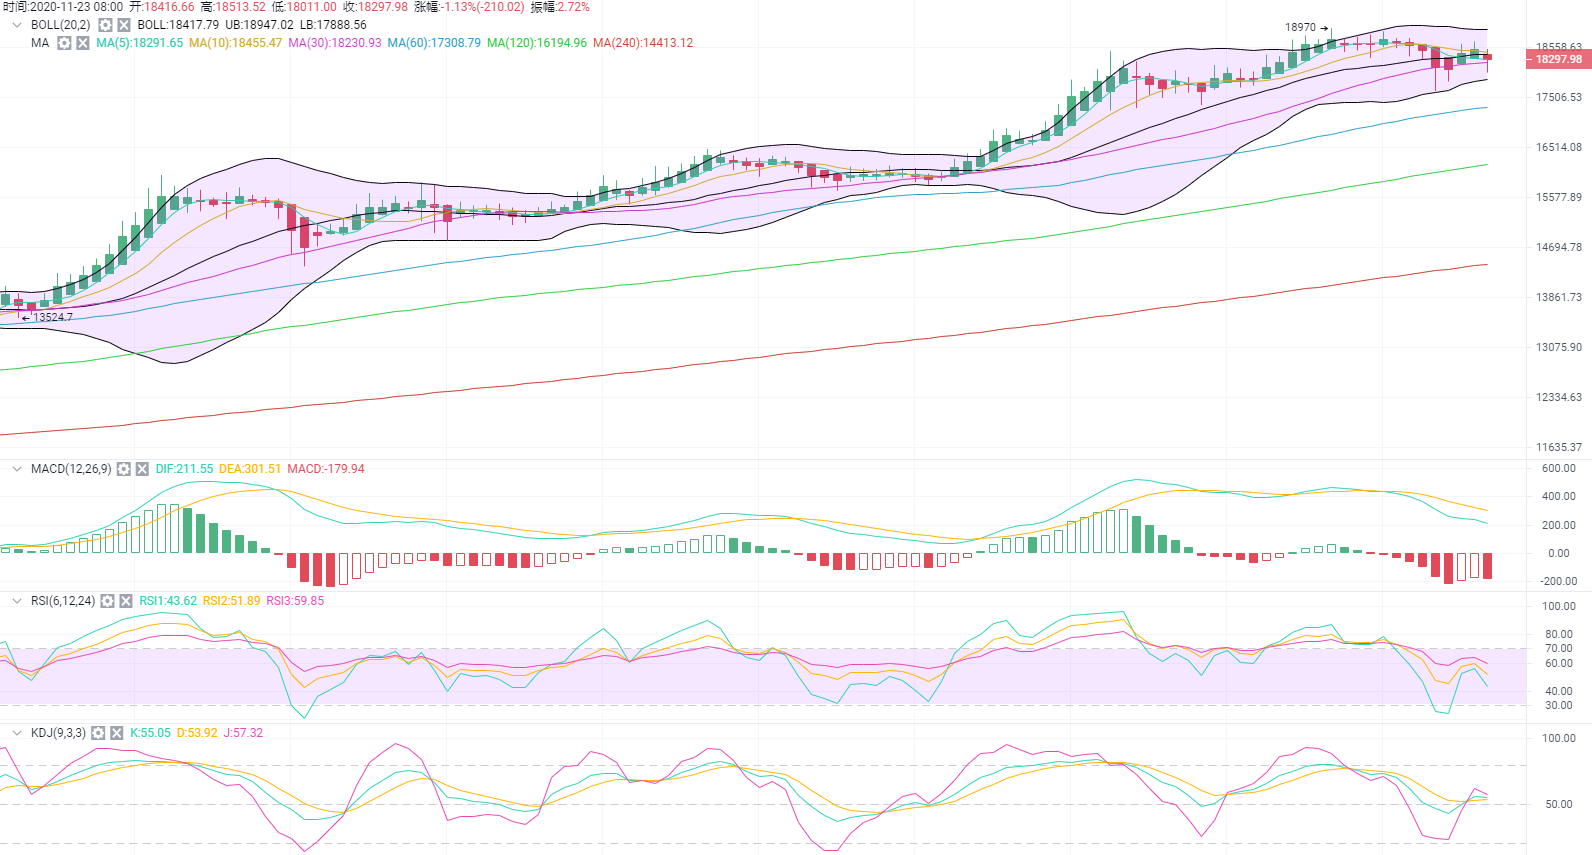
Task: Collapse the MACD(12,26,9) panel chevron
Action: (17, 469)
